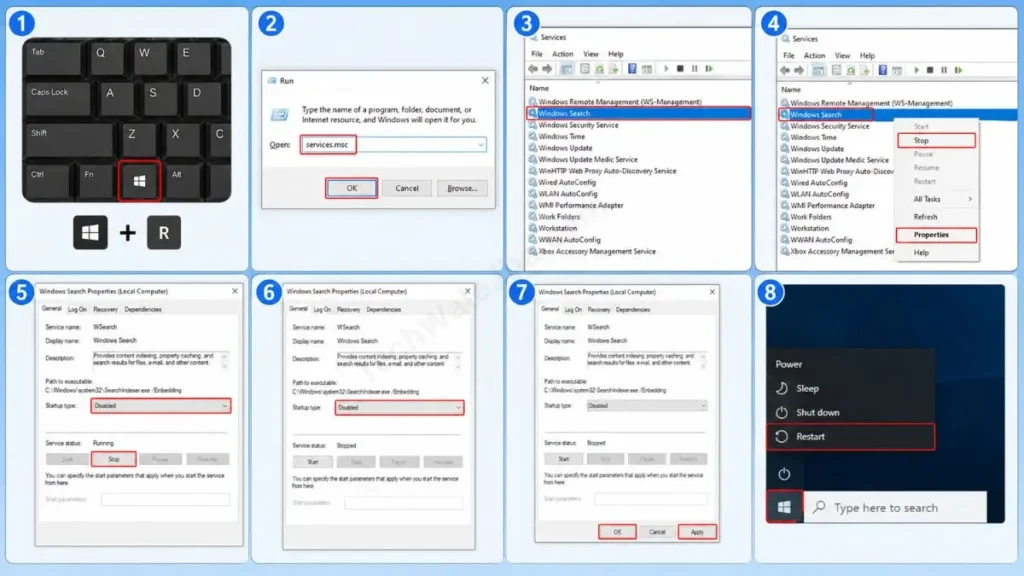Click Start Service play icon in step 4 toolbar

click(x=916, y=70)
